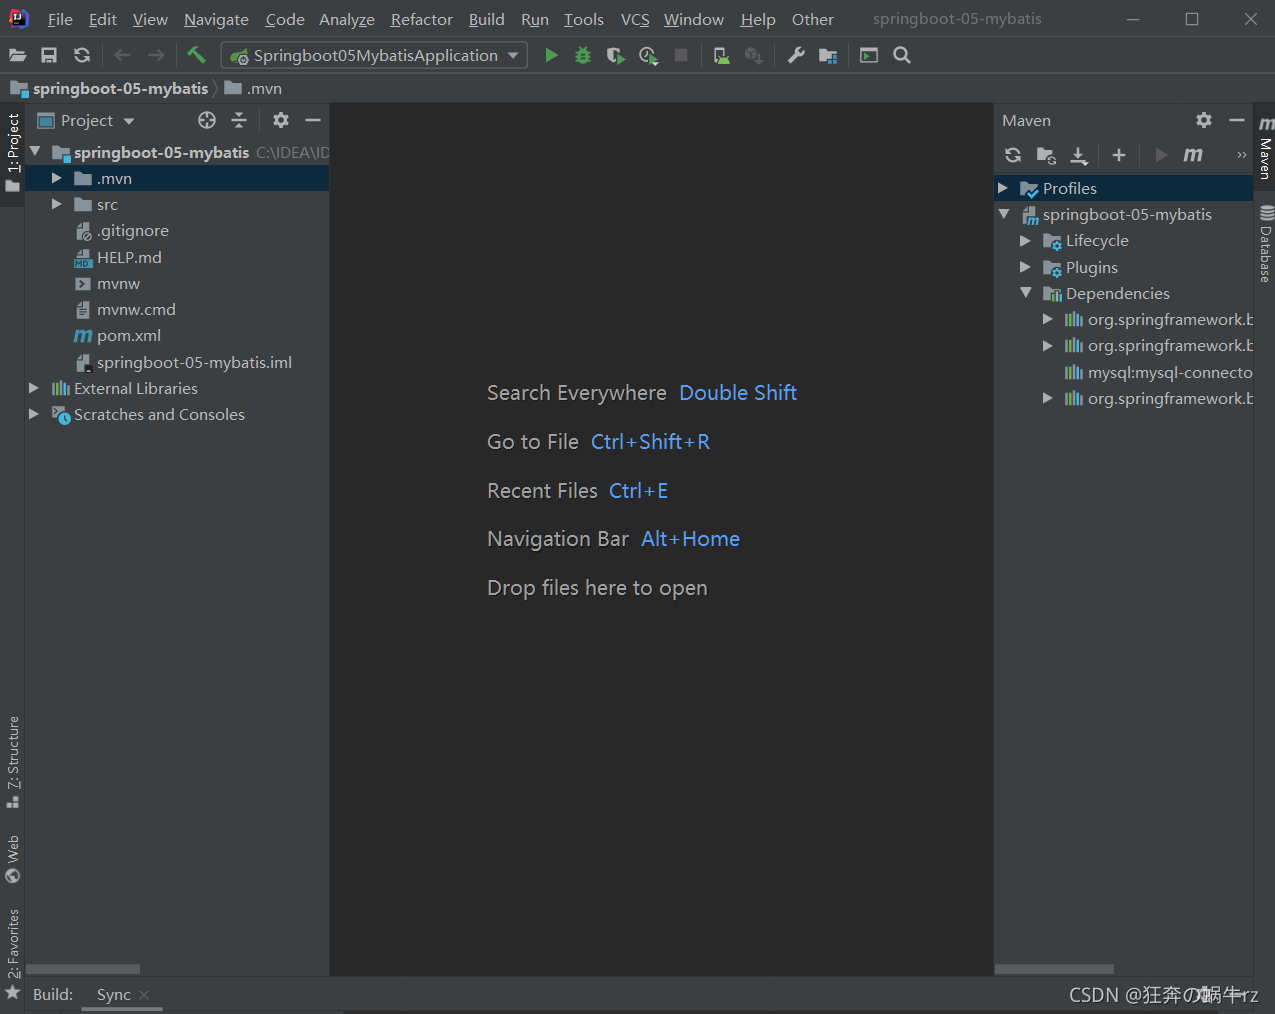Open the Build menu
Image resolution: width=1275 pixels, height=1014 pixels.
pyautogui.click(x=486, y=20)
